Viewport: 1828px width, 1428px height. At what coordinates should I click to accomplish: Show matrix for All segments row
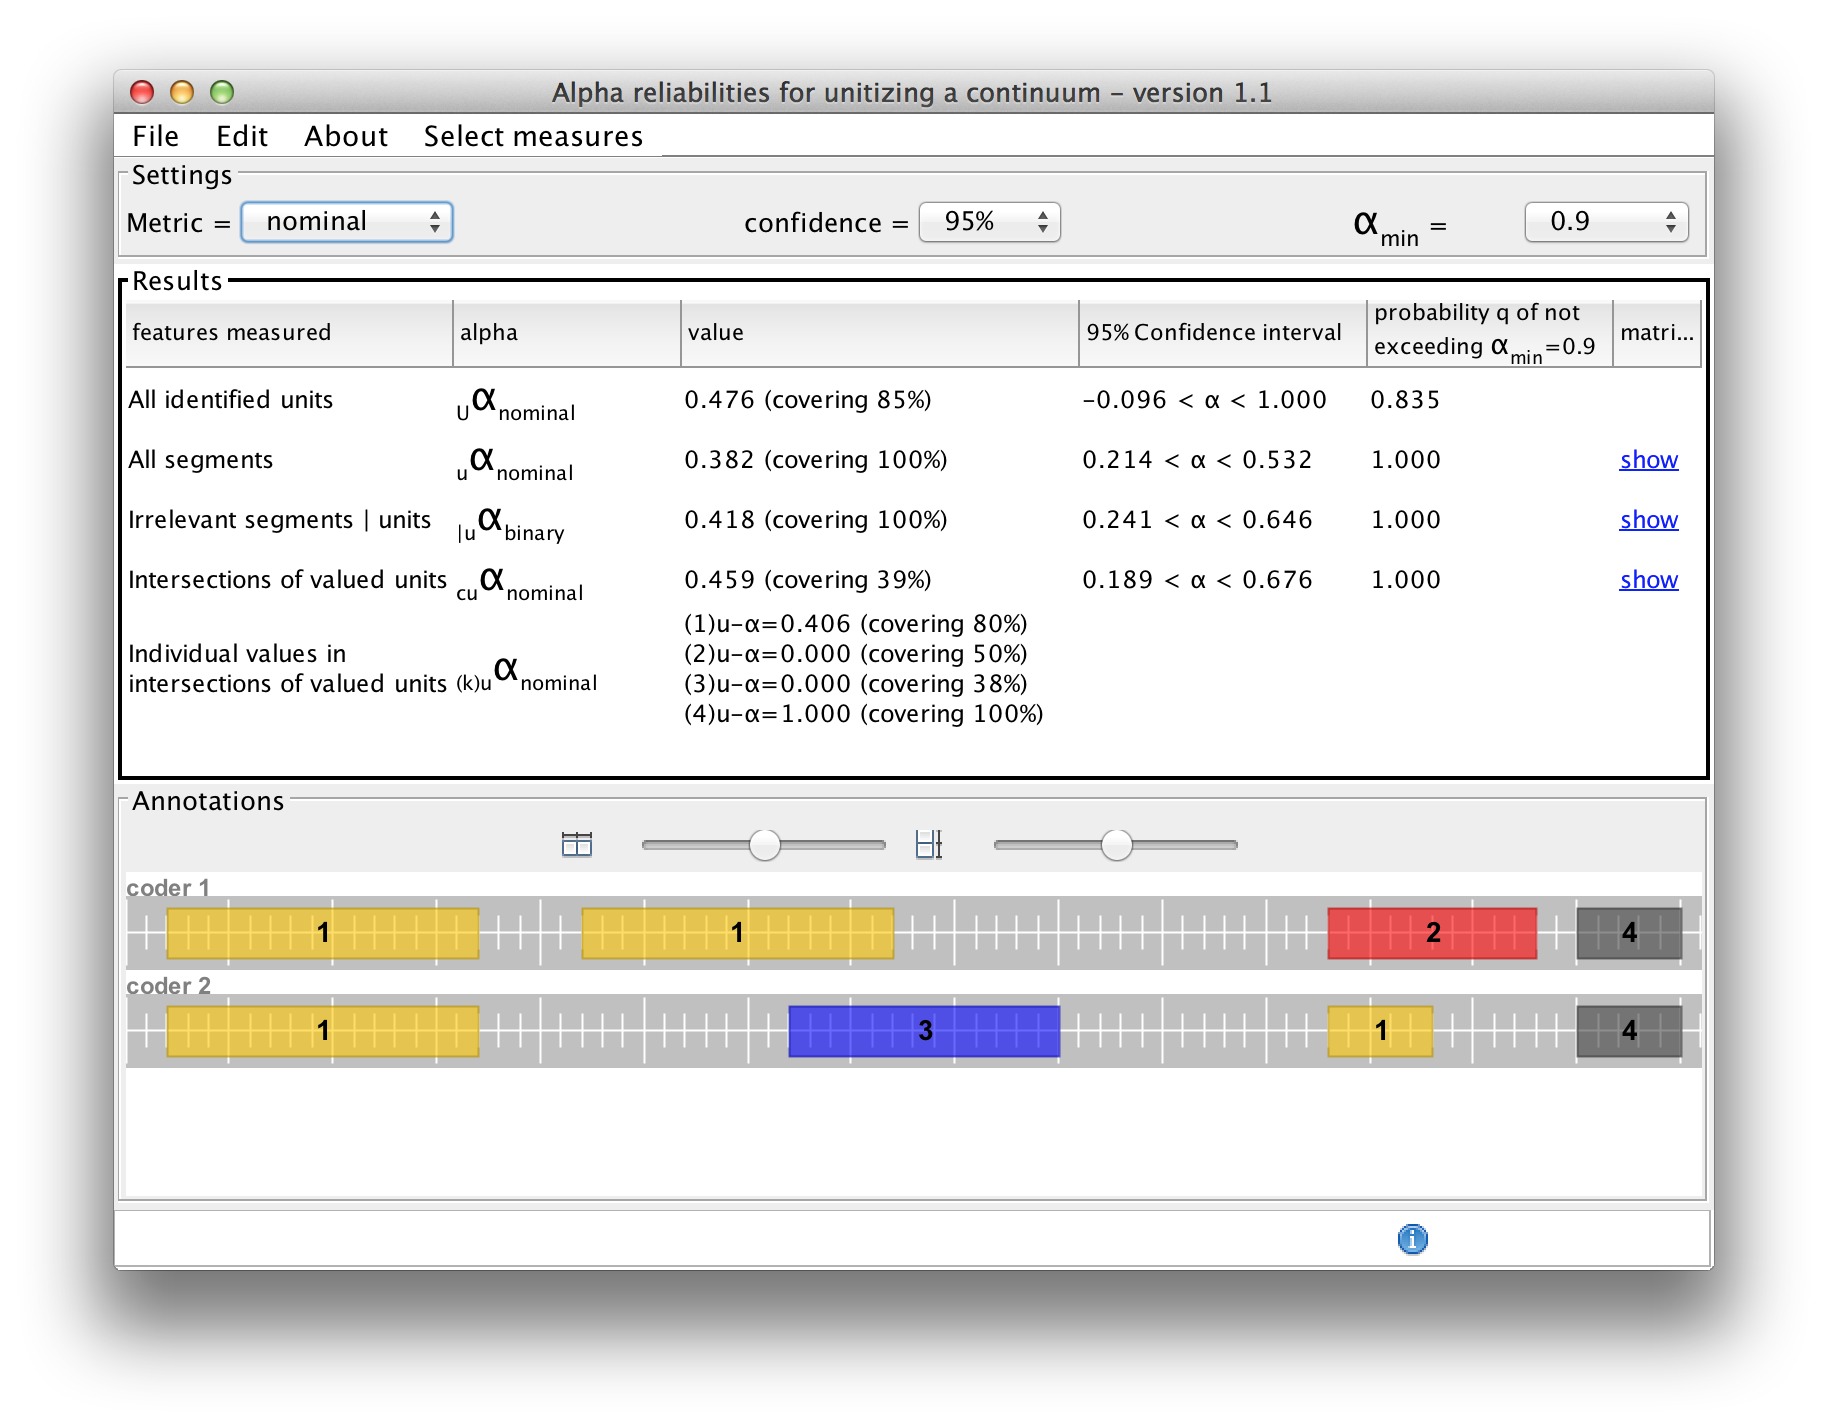(1648, 460)
